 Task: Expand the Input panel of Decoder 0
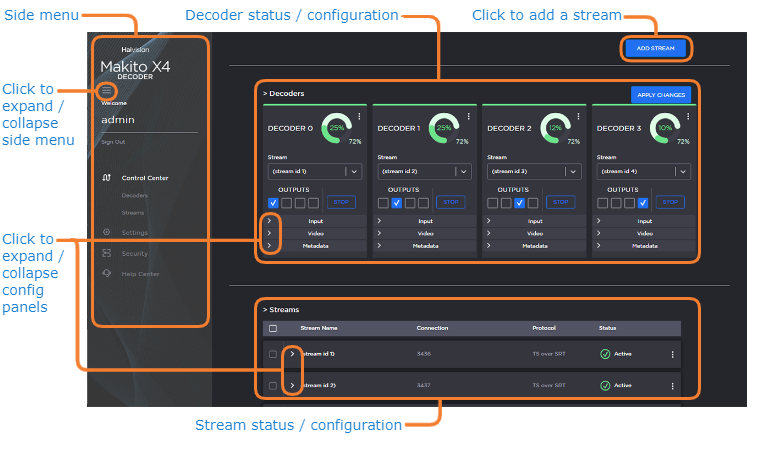pos(269,221)
